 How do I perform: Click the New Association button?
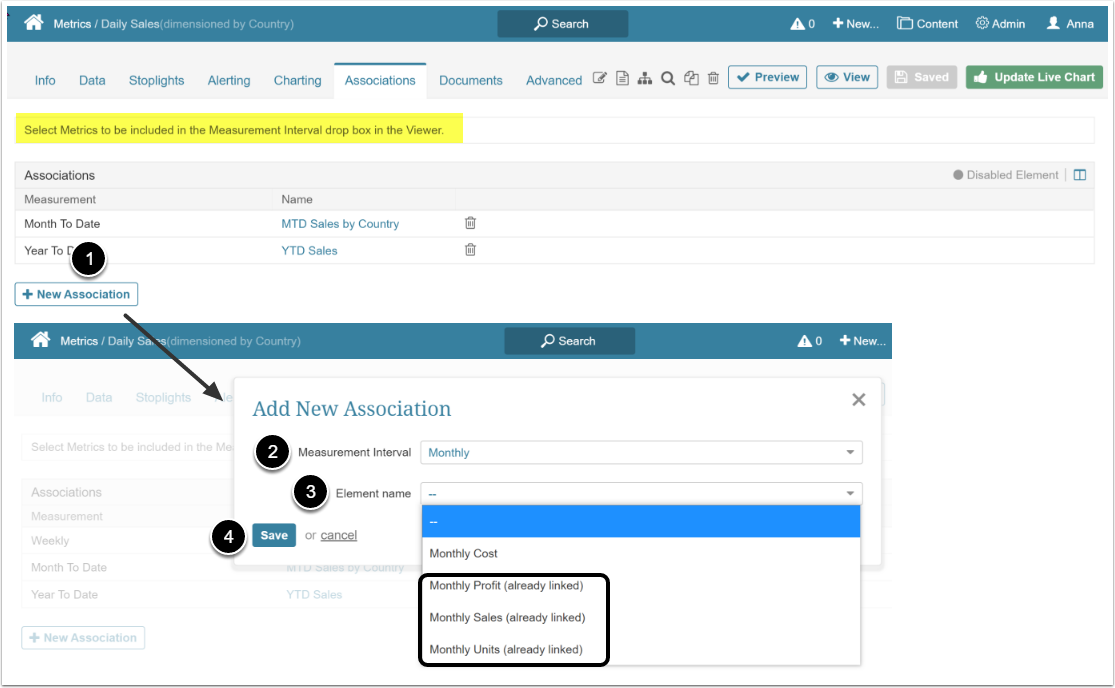click(x=76, y=294)
